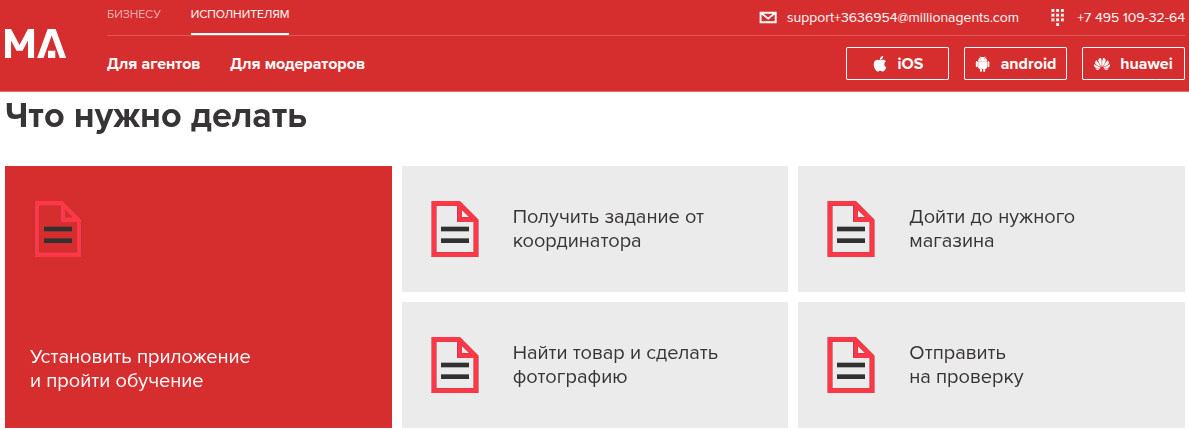Click document icon beside 'Дойти до нужного магазина'
This screenshot has width=1189, height=429.
point(851,229)
